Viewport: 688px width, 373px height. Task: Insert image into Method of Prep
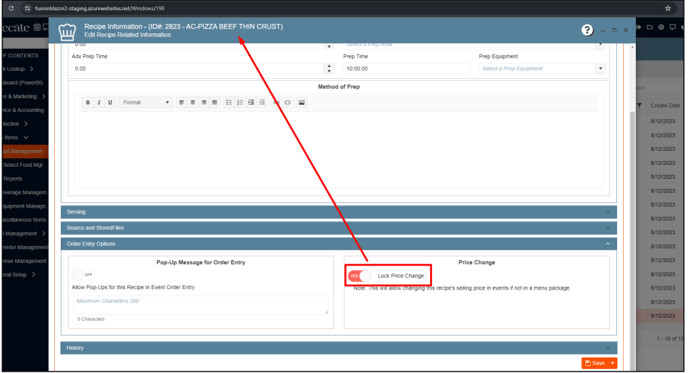302,102
